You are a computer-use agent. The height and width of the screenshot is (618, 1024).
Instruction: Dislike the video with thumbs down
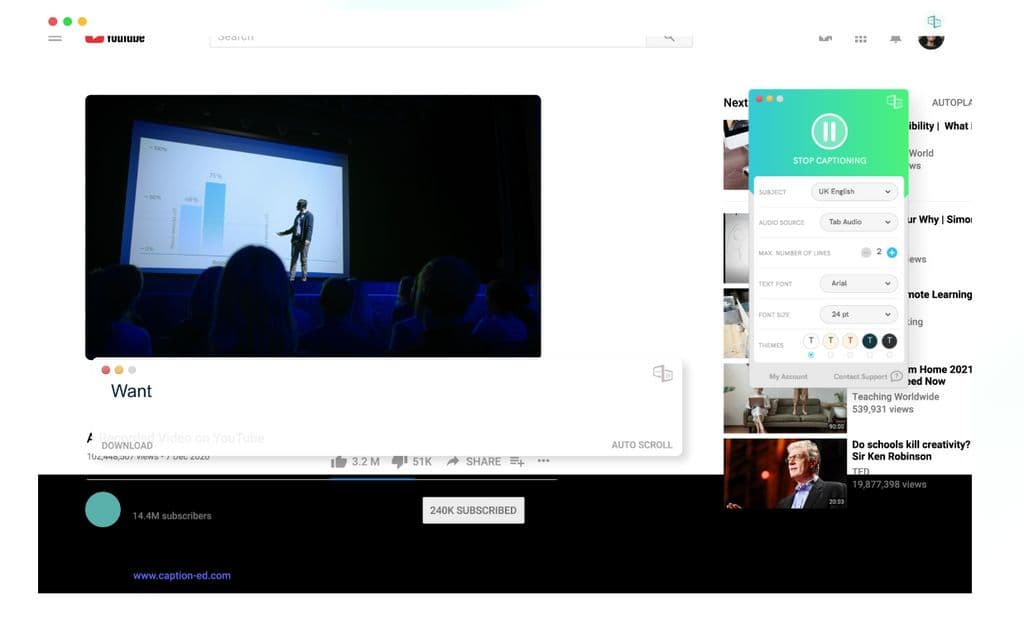click(400, 462)
